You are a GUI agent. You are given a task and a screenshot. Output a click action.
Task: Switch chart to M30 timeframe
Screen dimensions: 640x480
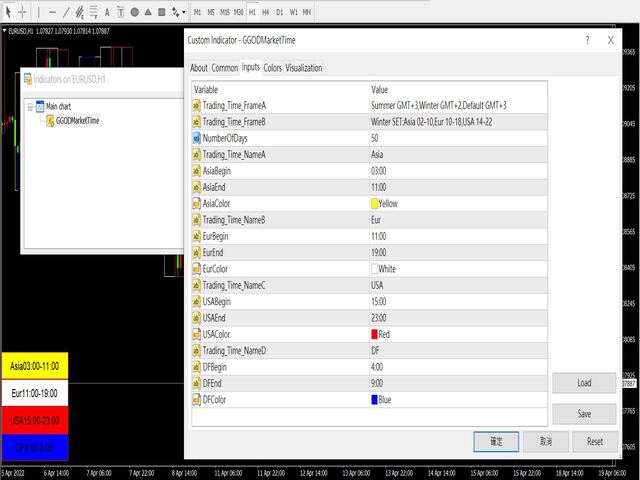(x=239, y=12)
